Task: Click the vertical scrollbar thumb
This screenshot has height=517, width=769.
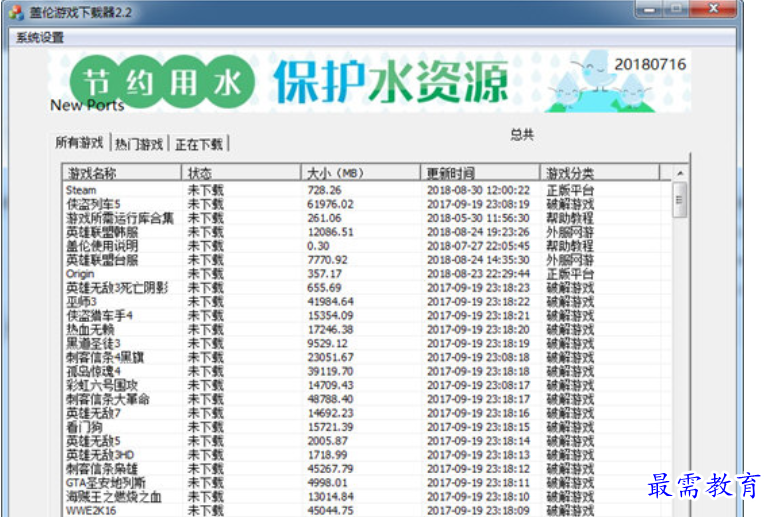Action: (680, 200)
